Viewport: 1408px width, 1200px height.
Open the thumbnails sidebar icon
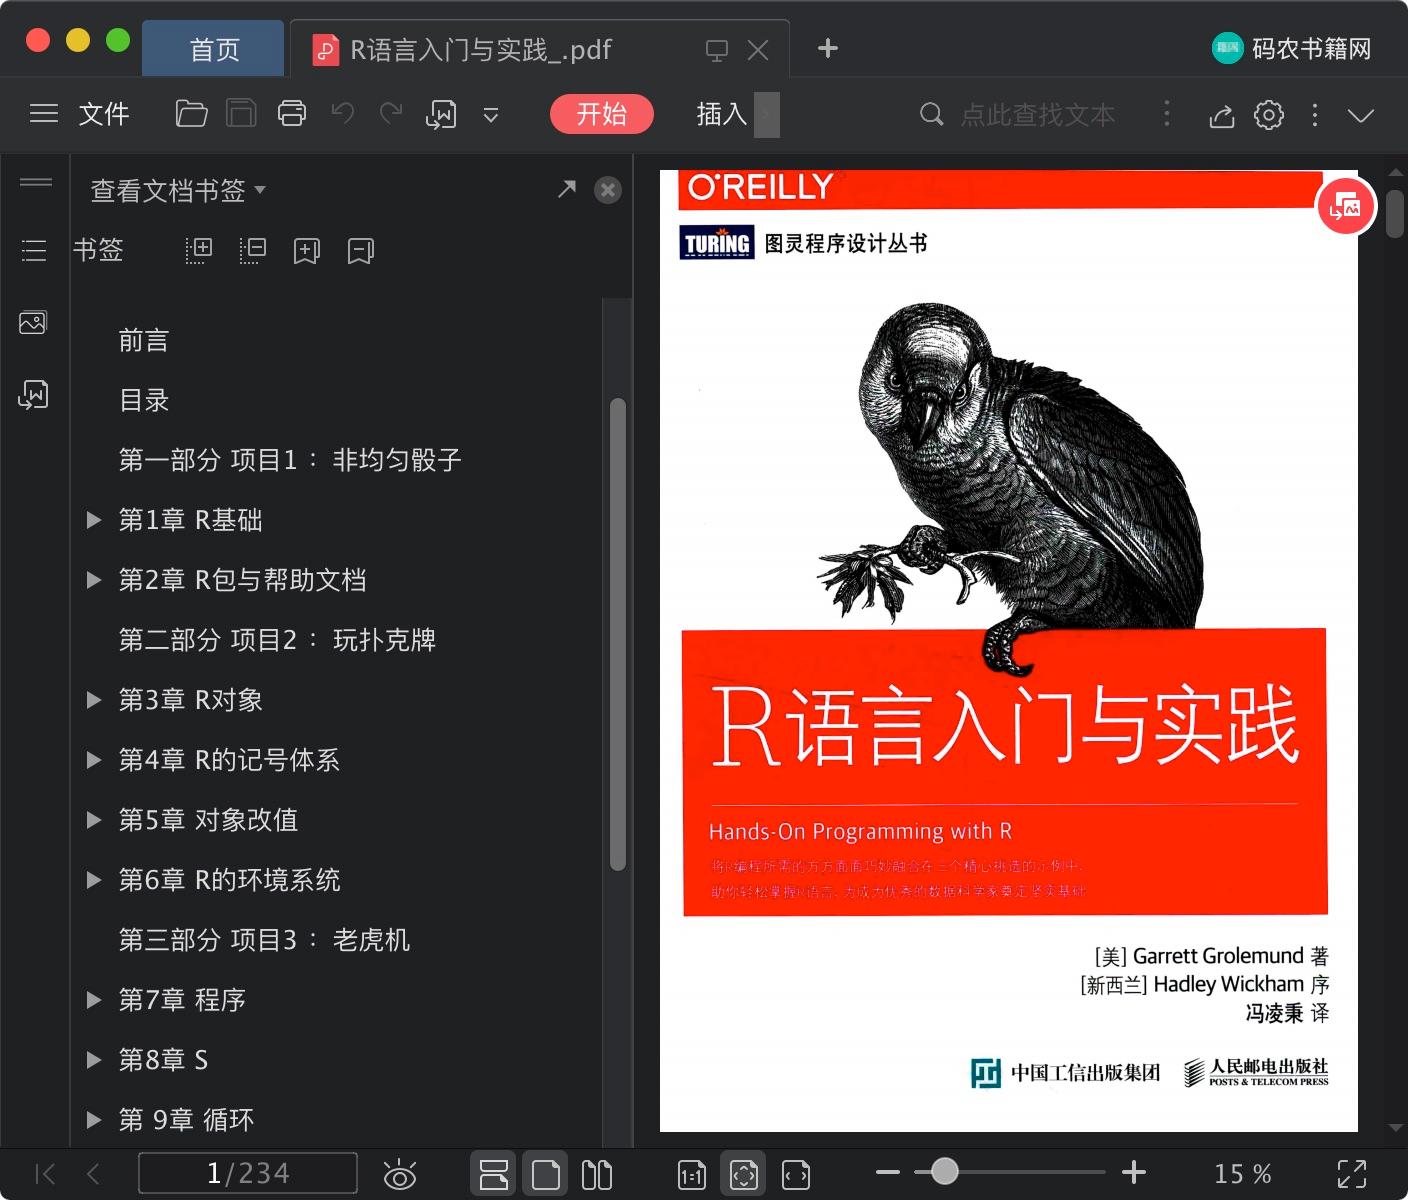33,322
